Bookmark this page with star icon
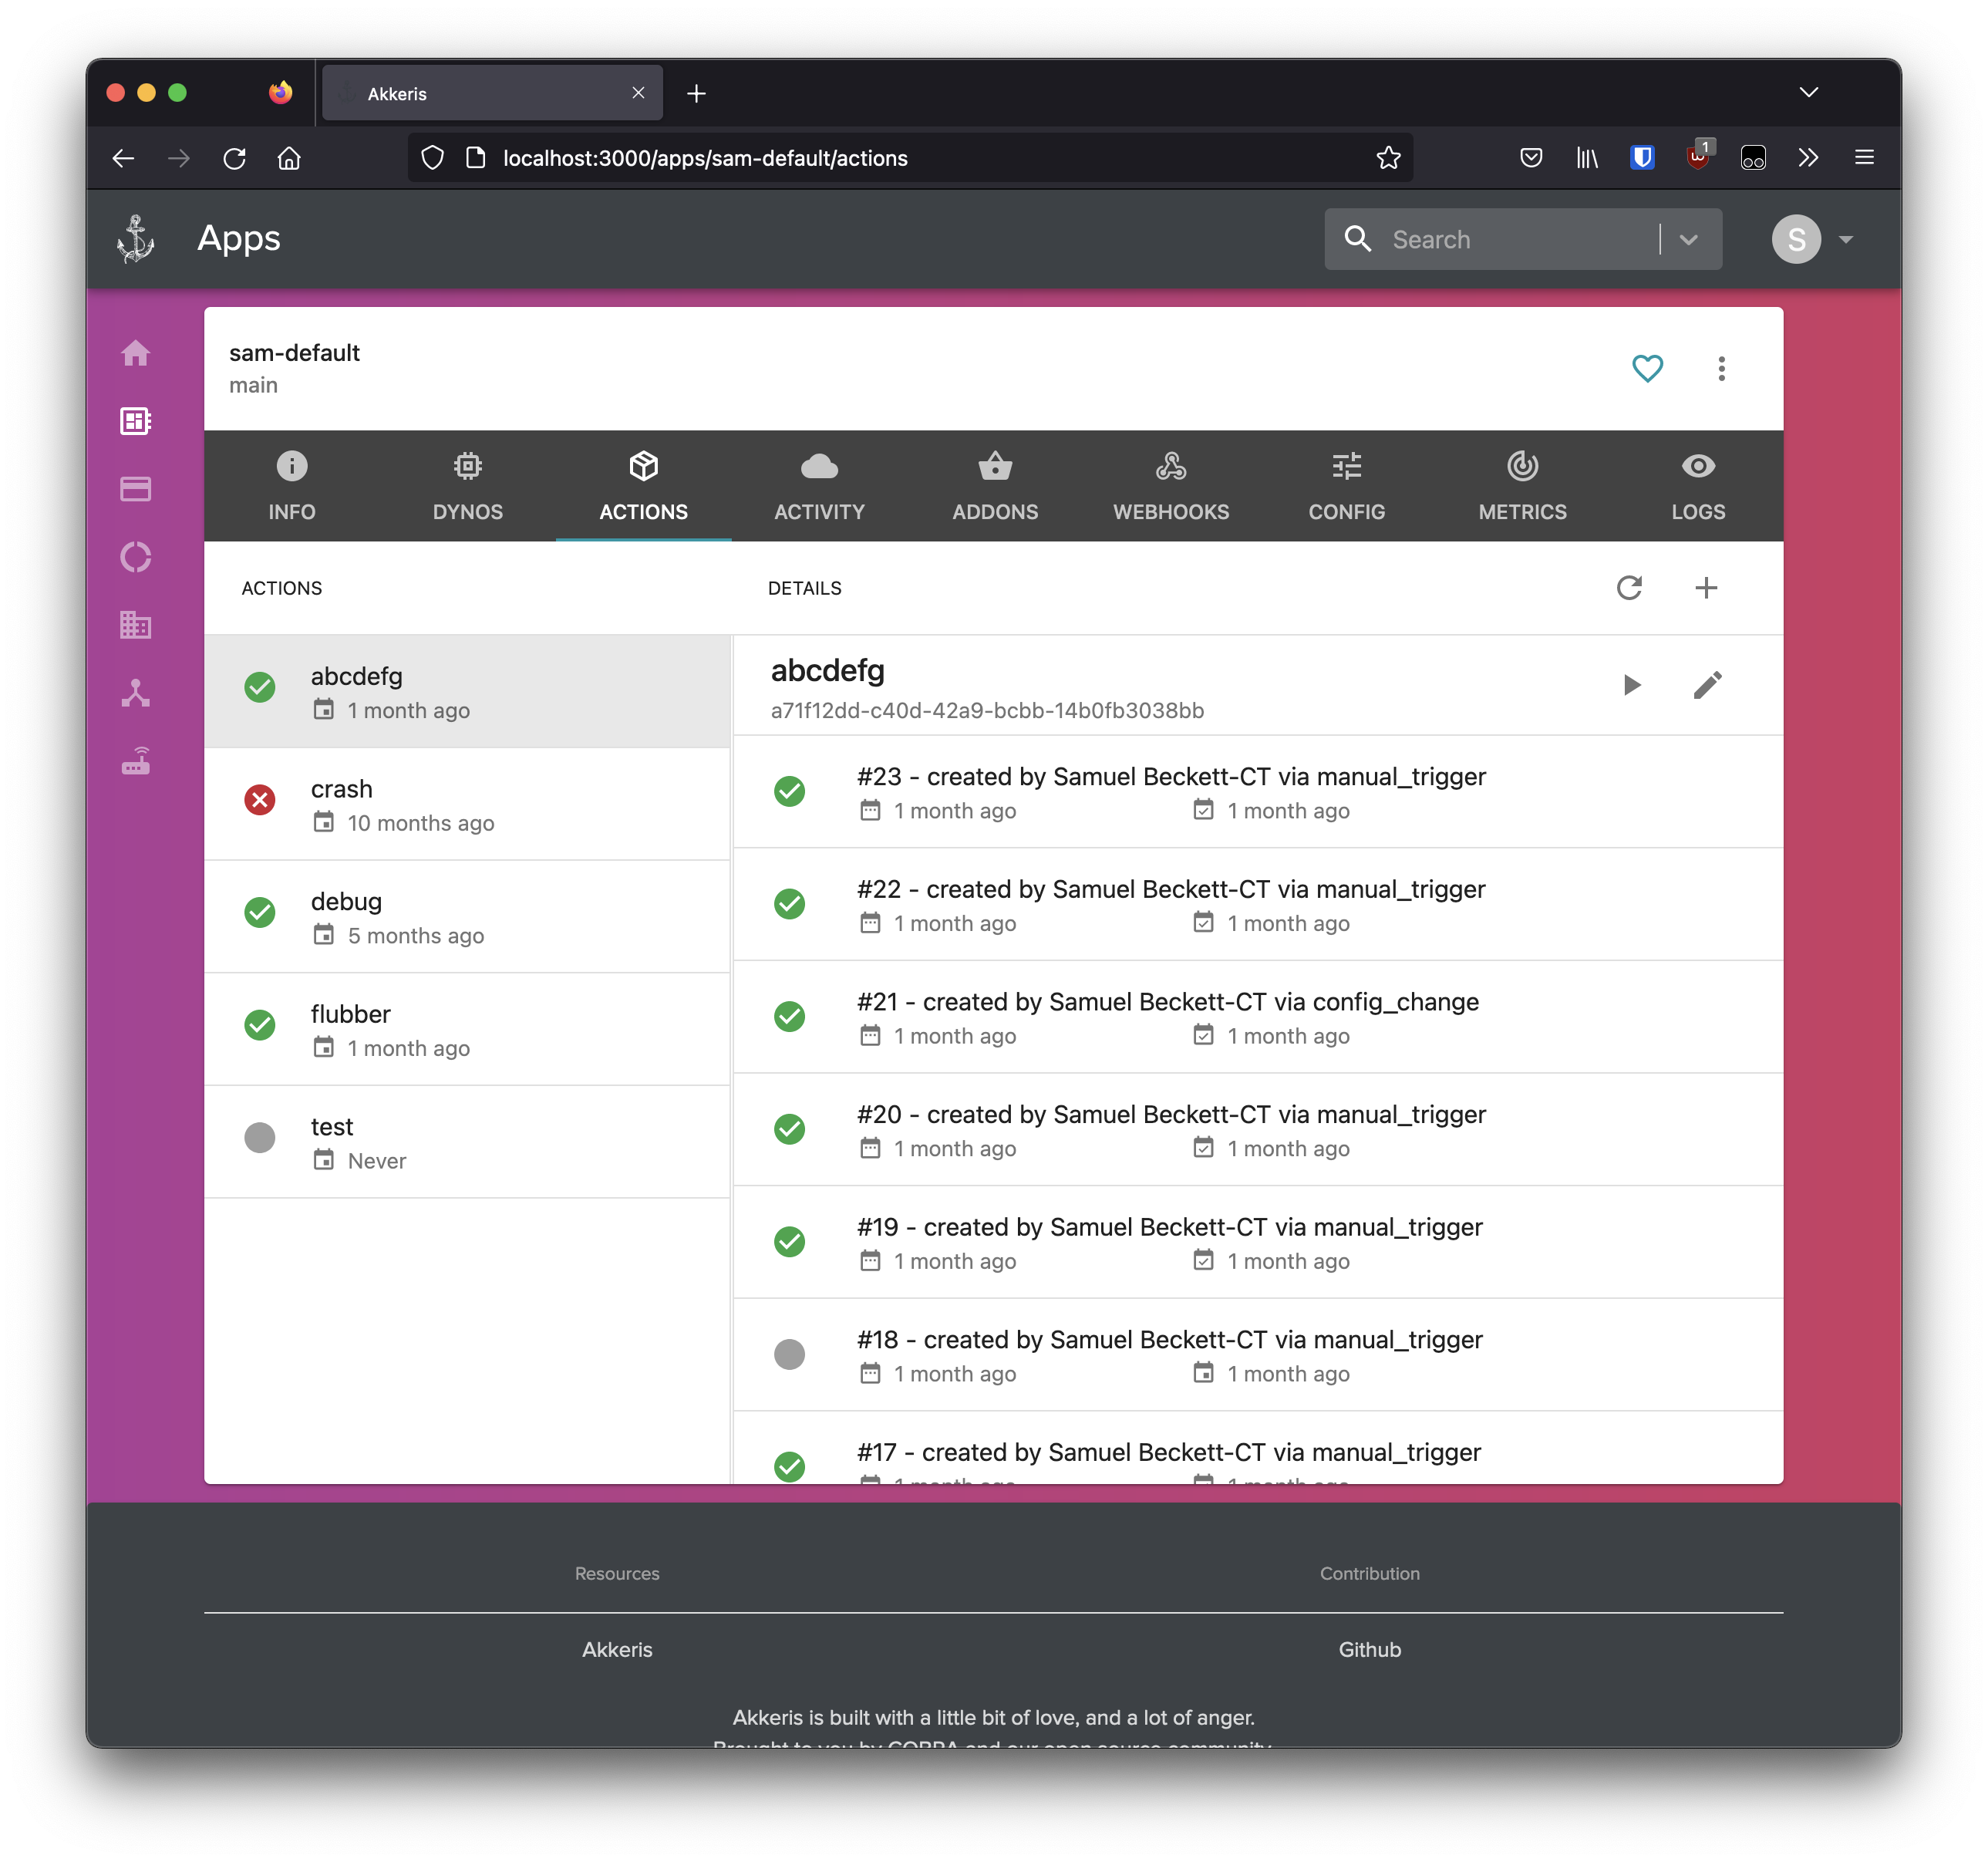This screenshot has height=1862, width=1988. pos(1388,158)
